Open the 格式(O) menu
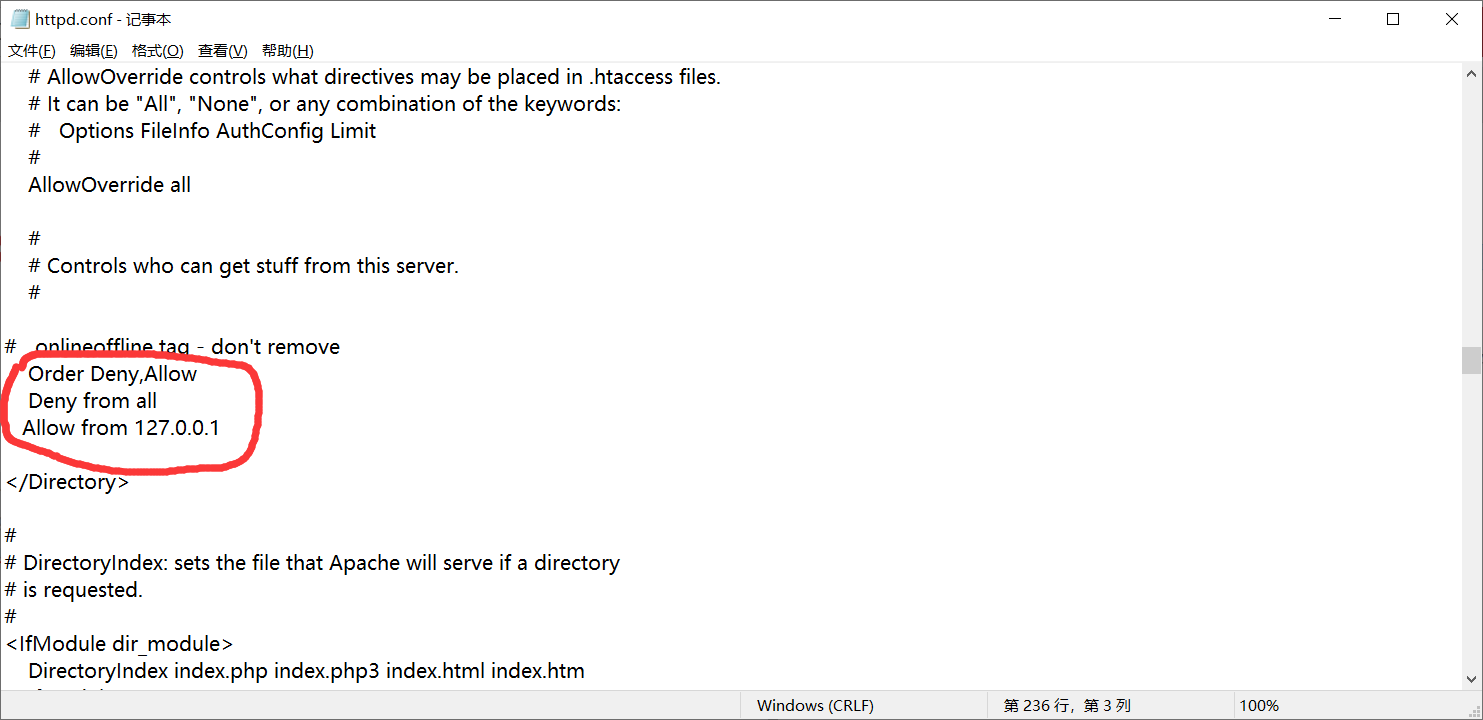 coord(156,50)
